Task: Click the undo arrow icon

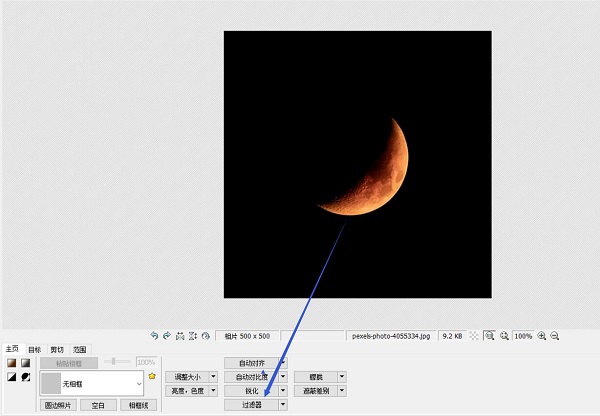Action: point(154,337)
